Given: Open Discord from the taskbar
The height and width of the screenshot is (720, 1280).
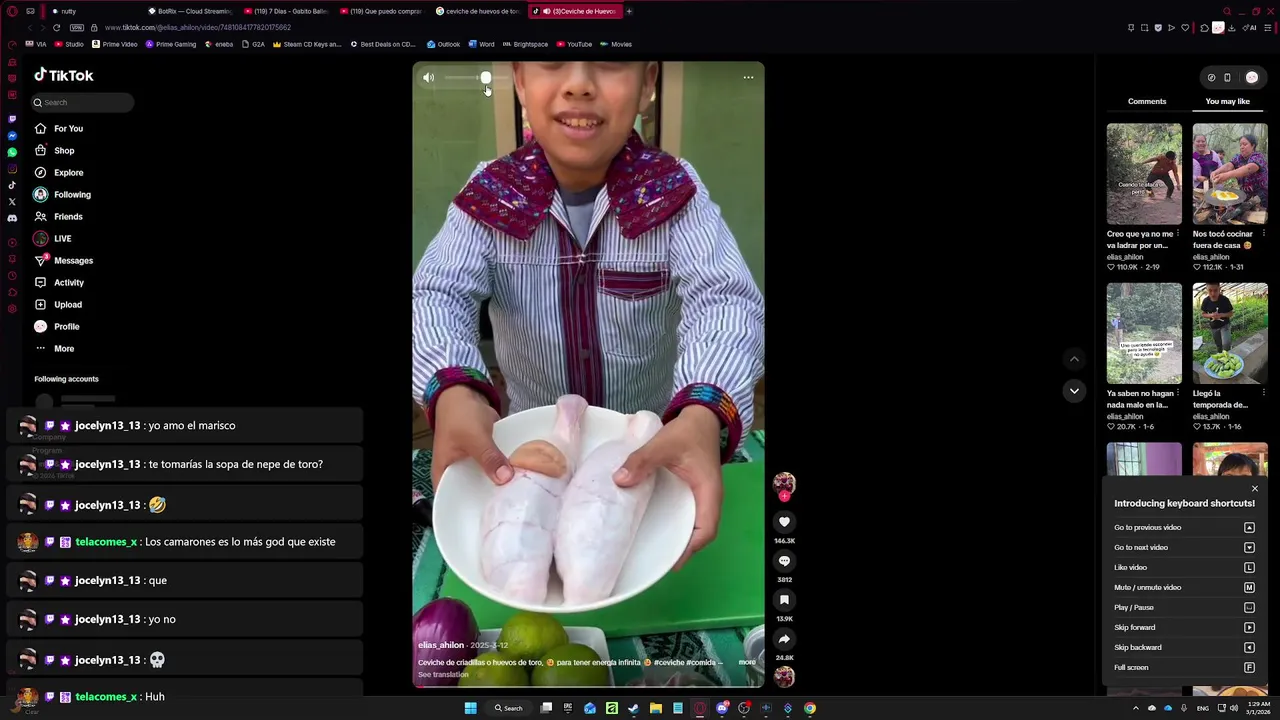Looking at the screenshot, I should (722, 708).
